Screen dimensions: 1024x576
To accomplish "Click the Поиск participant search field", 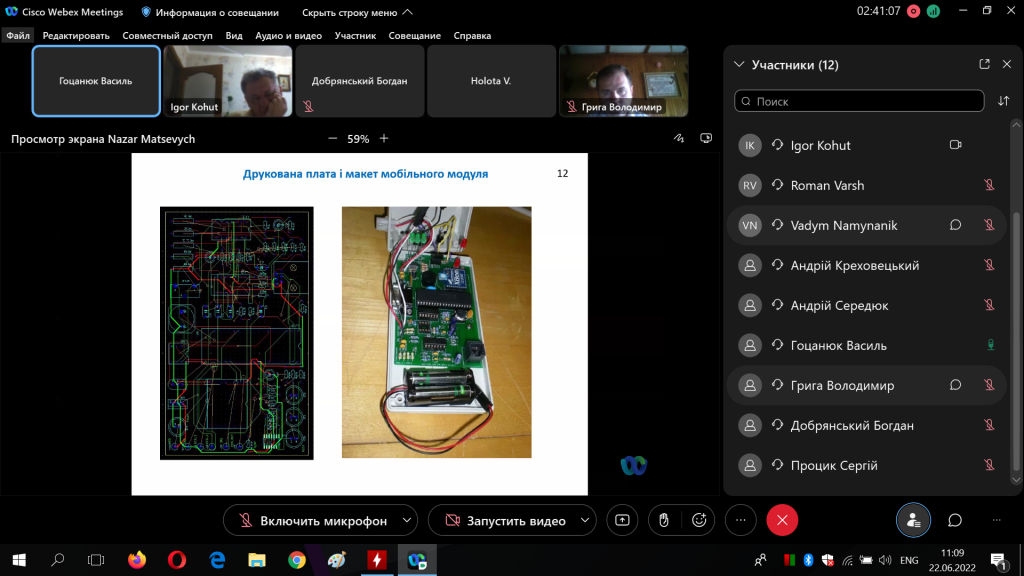I will (x=860, y=101).
